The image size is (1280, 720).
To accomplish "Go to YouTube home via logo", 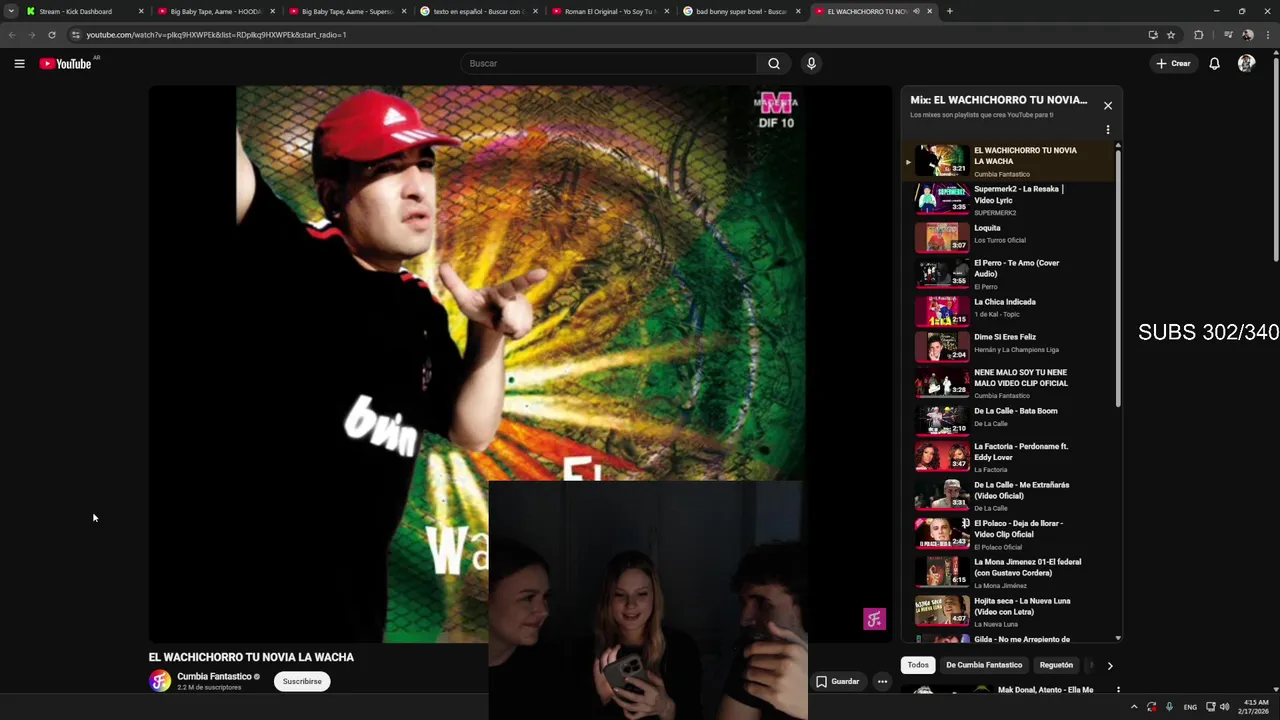I will [x=66, y=63].
